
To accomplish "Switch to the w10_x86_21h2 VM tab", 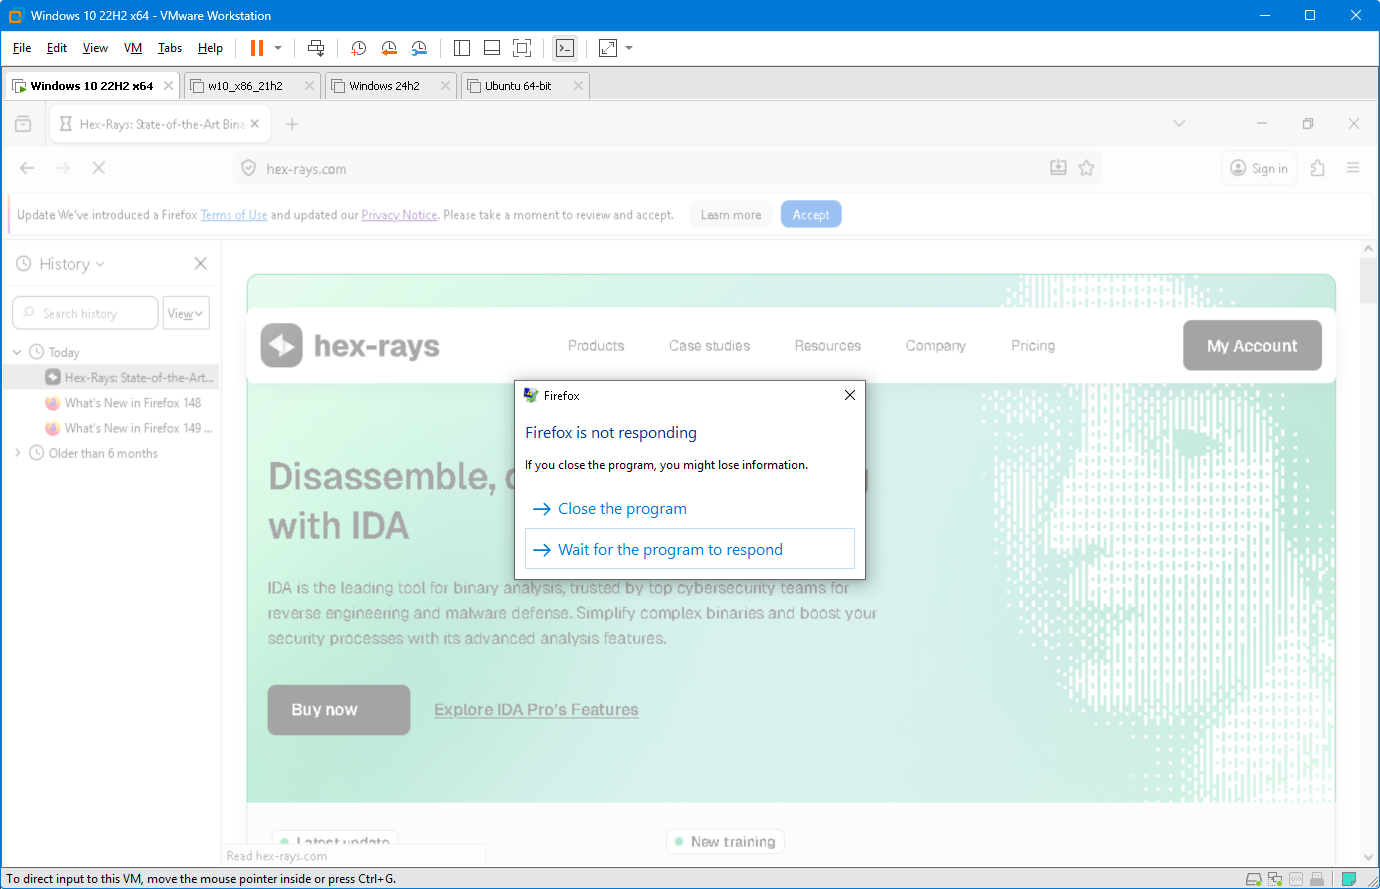I will [x=252, y=86].
